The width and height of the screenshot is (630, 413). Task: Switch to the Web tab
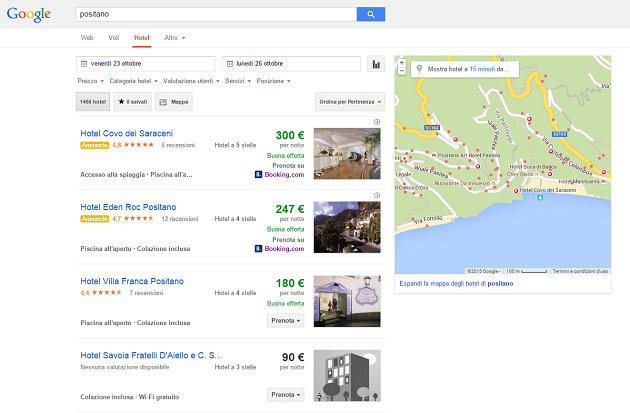coord(87,38)
